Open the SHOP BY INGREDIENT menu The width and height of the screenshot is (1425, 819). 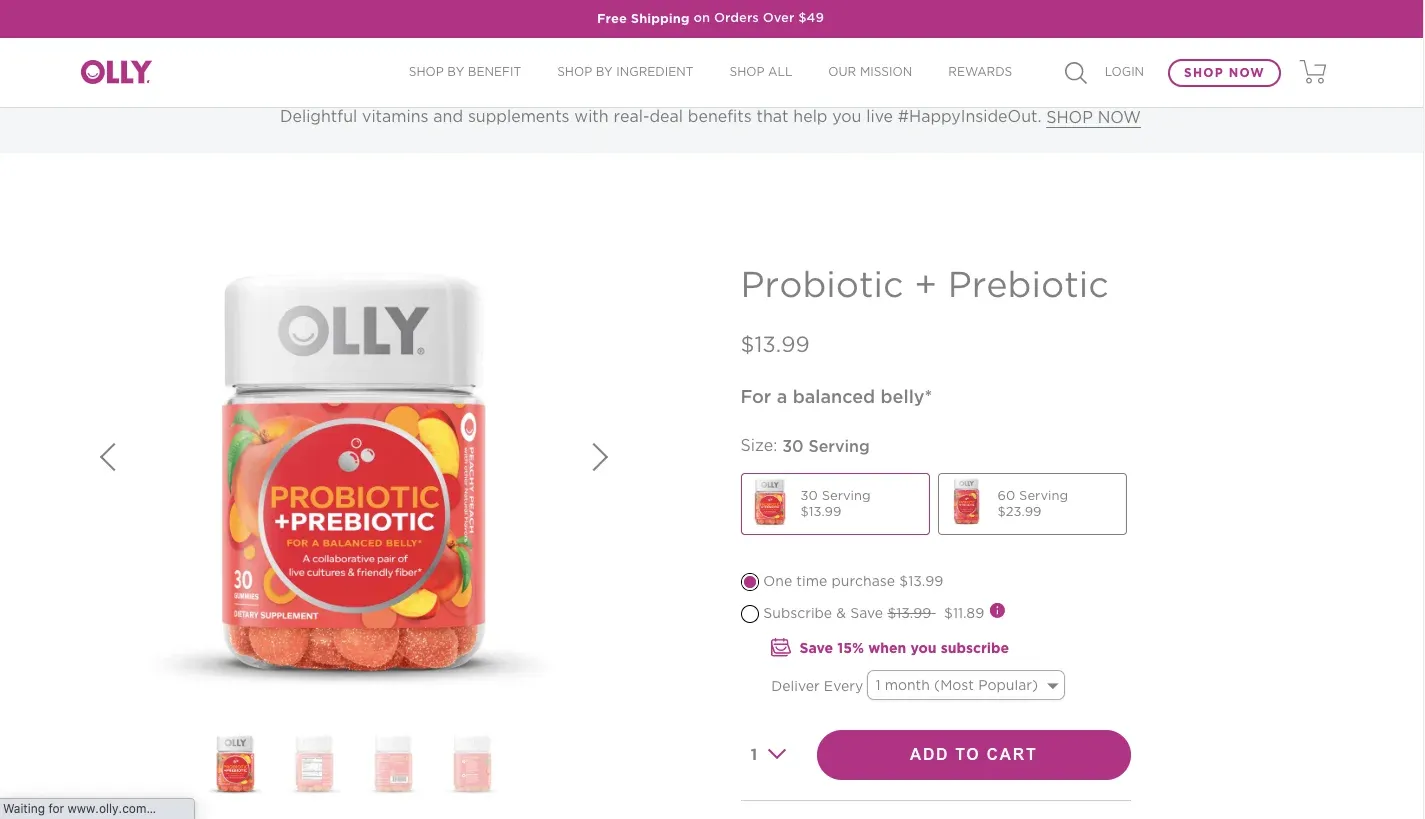(x=625, y=71)
